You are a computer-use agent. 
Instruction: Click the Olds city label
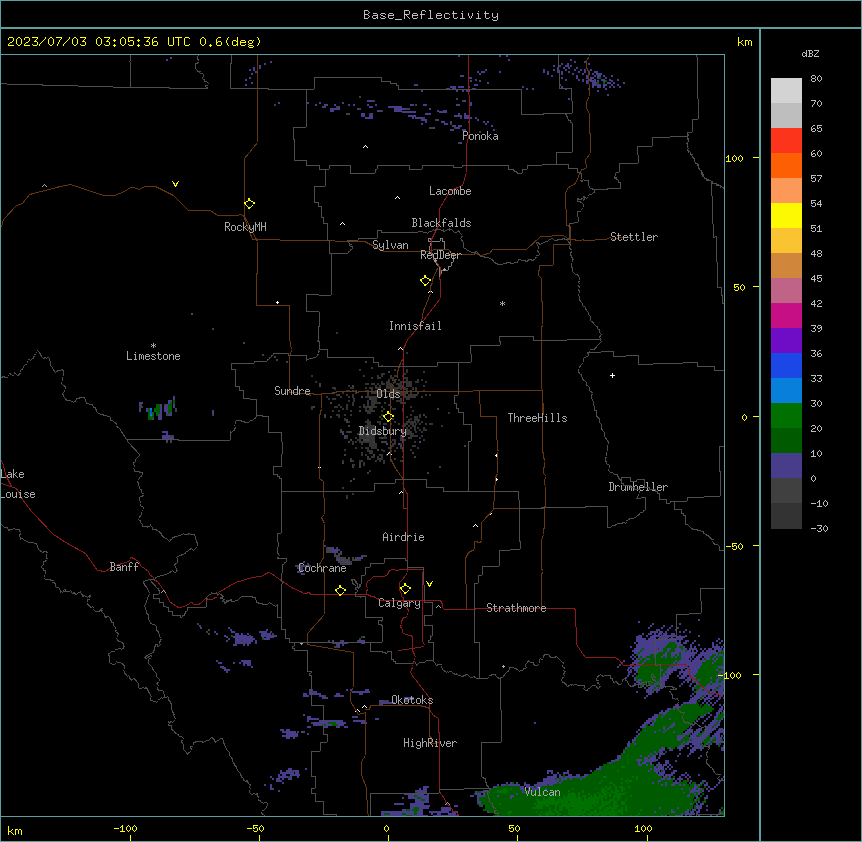coord(388,394)
